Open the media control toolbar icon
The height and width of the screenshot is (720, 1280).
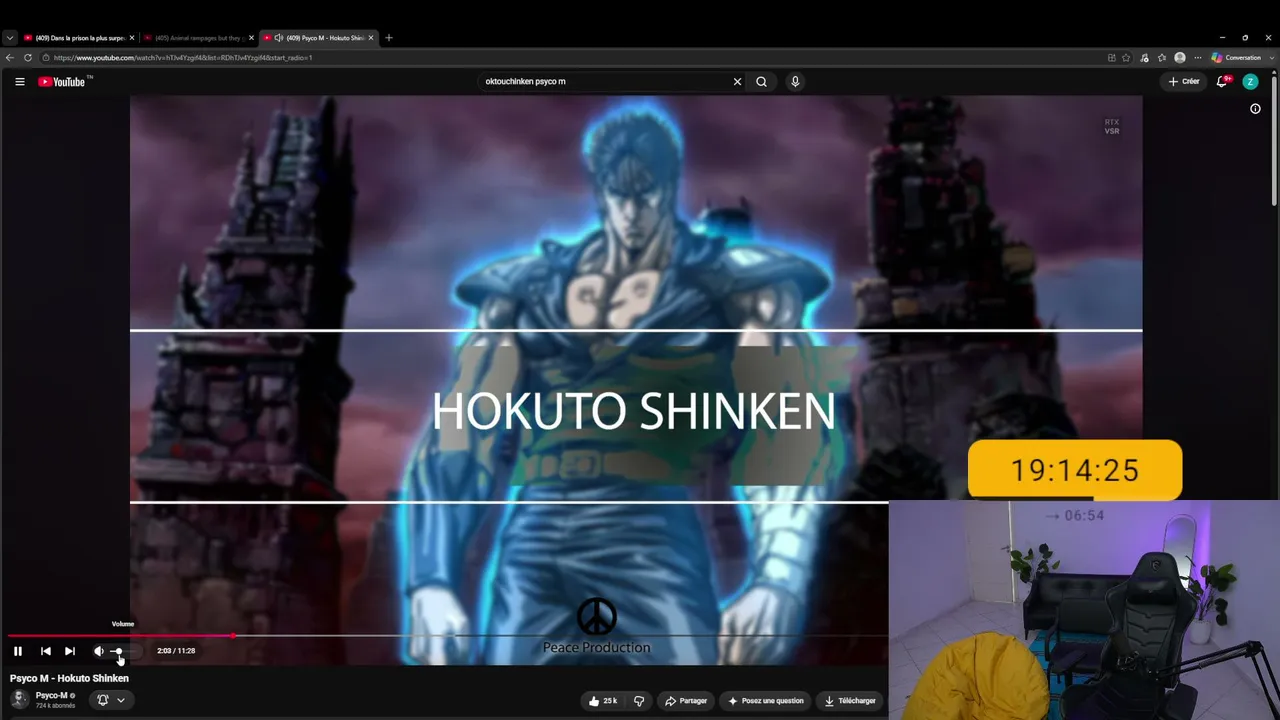click(1144, 58)
